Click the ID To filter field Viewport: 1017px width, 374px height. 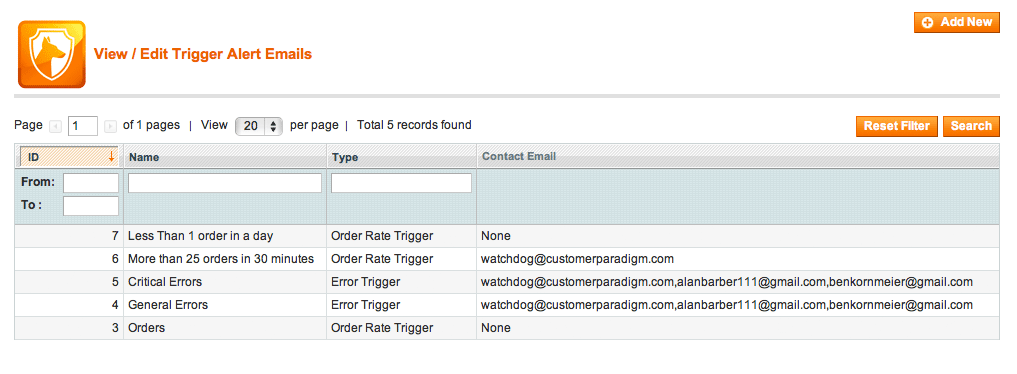click(91, 206)
